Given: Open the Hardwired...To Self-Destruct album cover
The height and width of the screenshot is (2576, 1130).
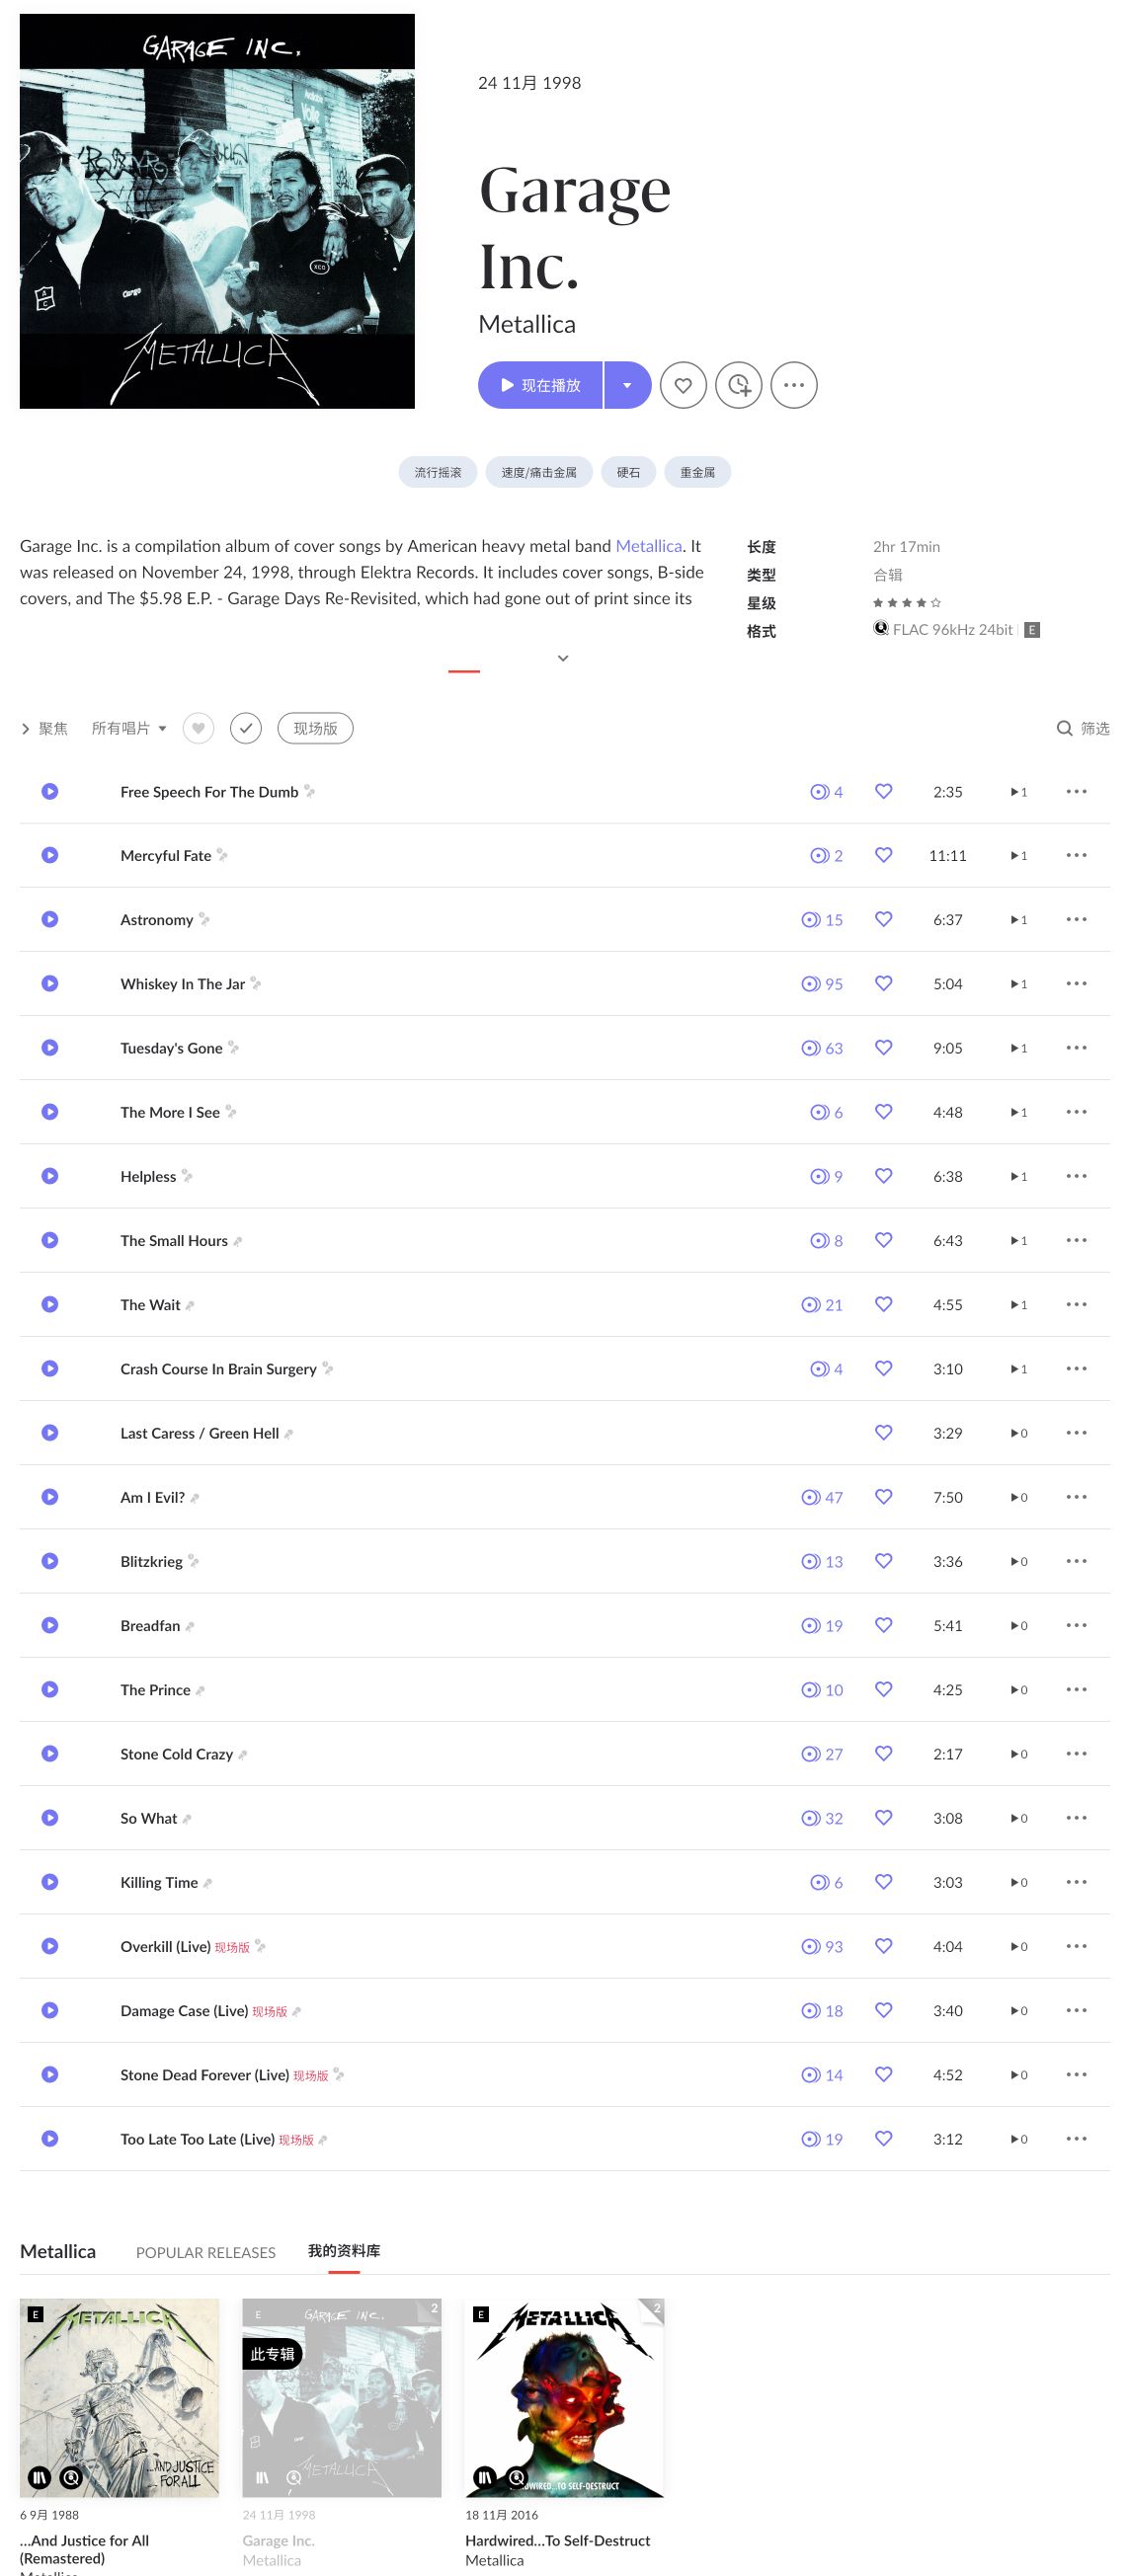Looking at the screenshot, I should (x=564, y=2397).
